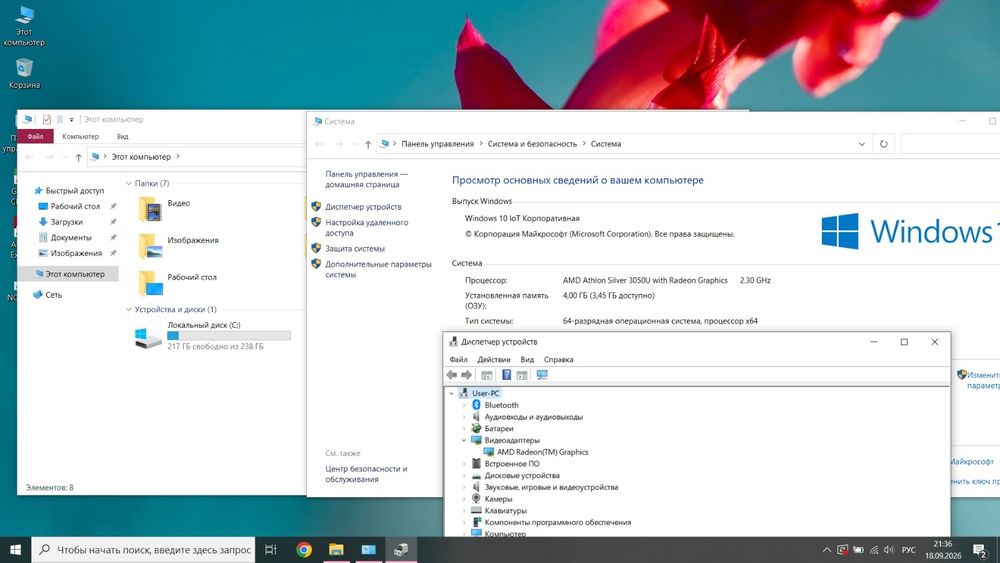Open the Видео folder in Explorer

165,208
